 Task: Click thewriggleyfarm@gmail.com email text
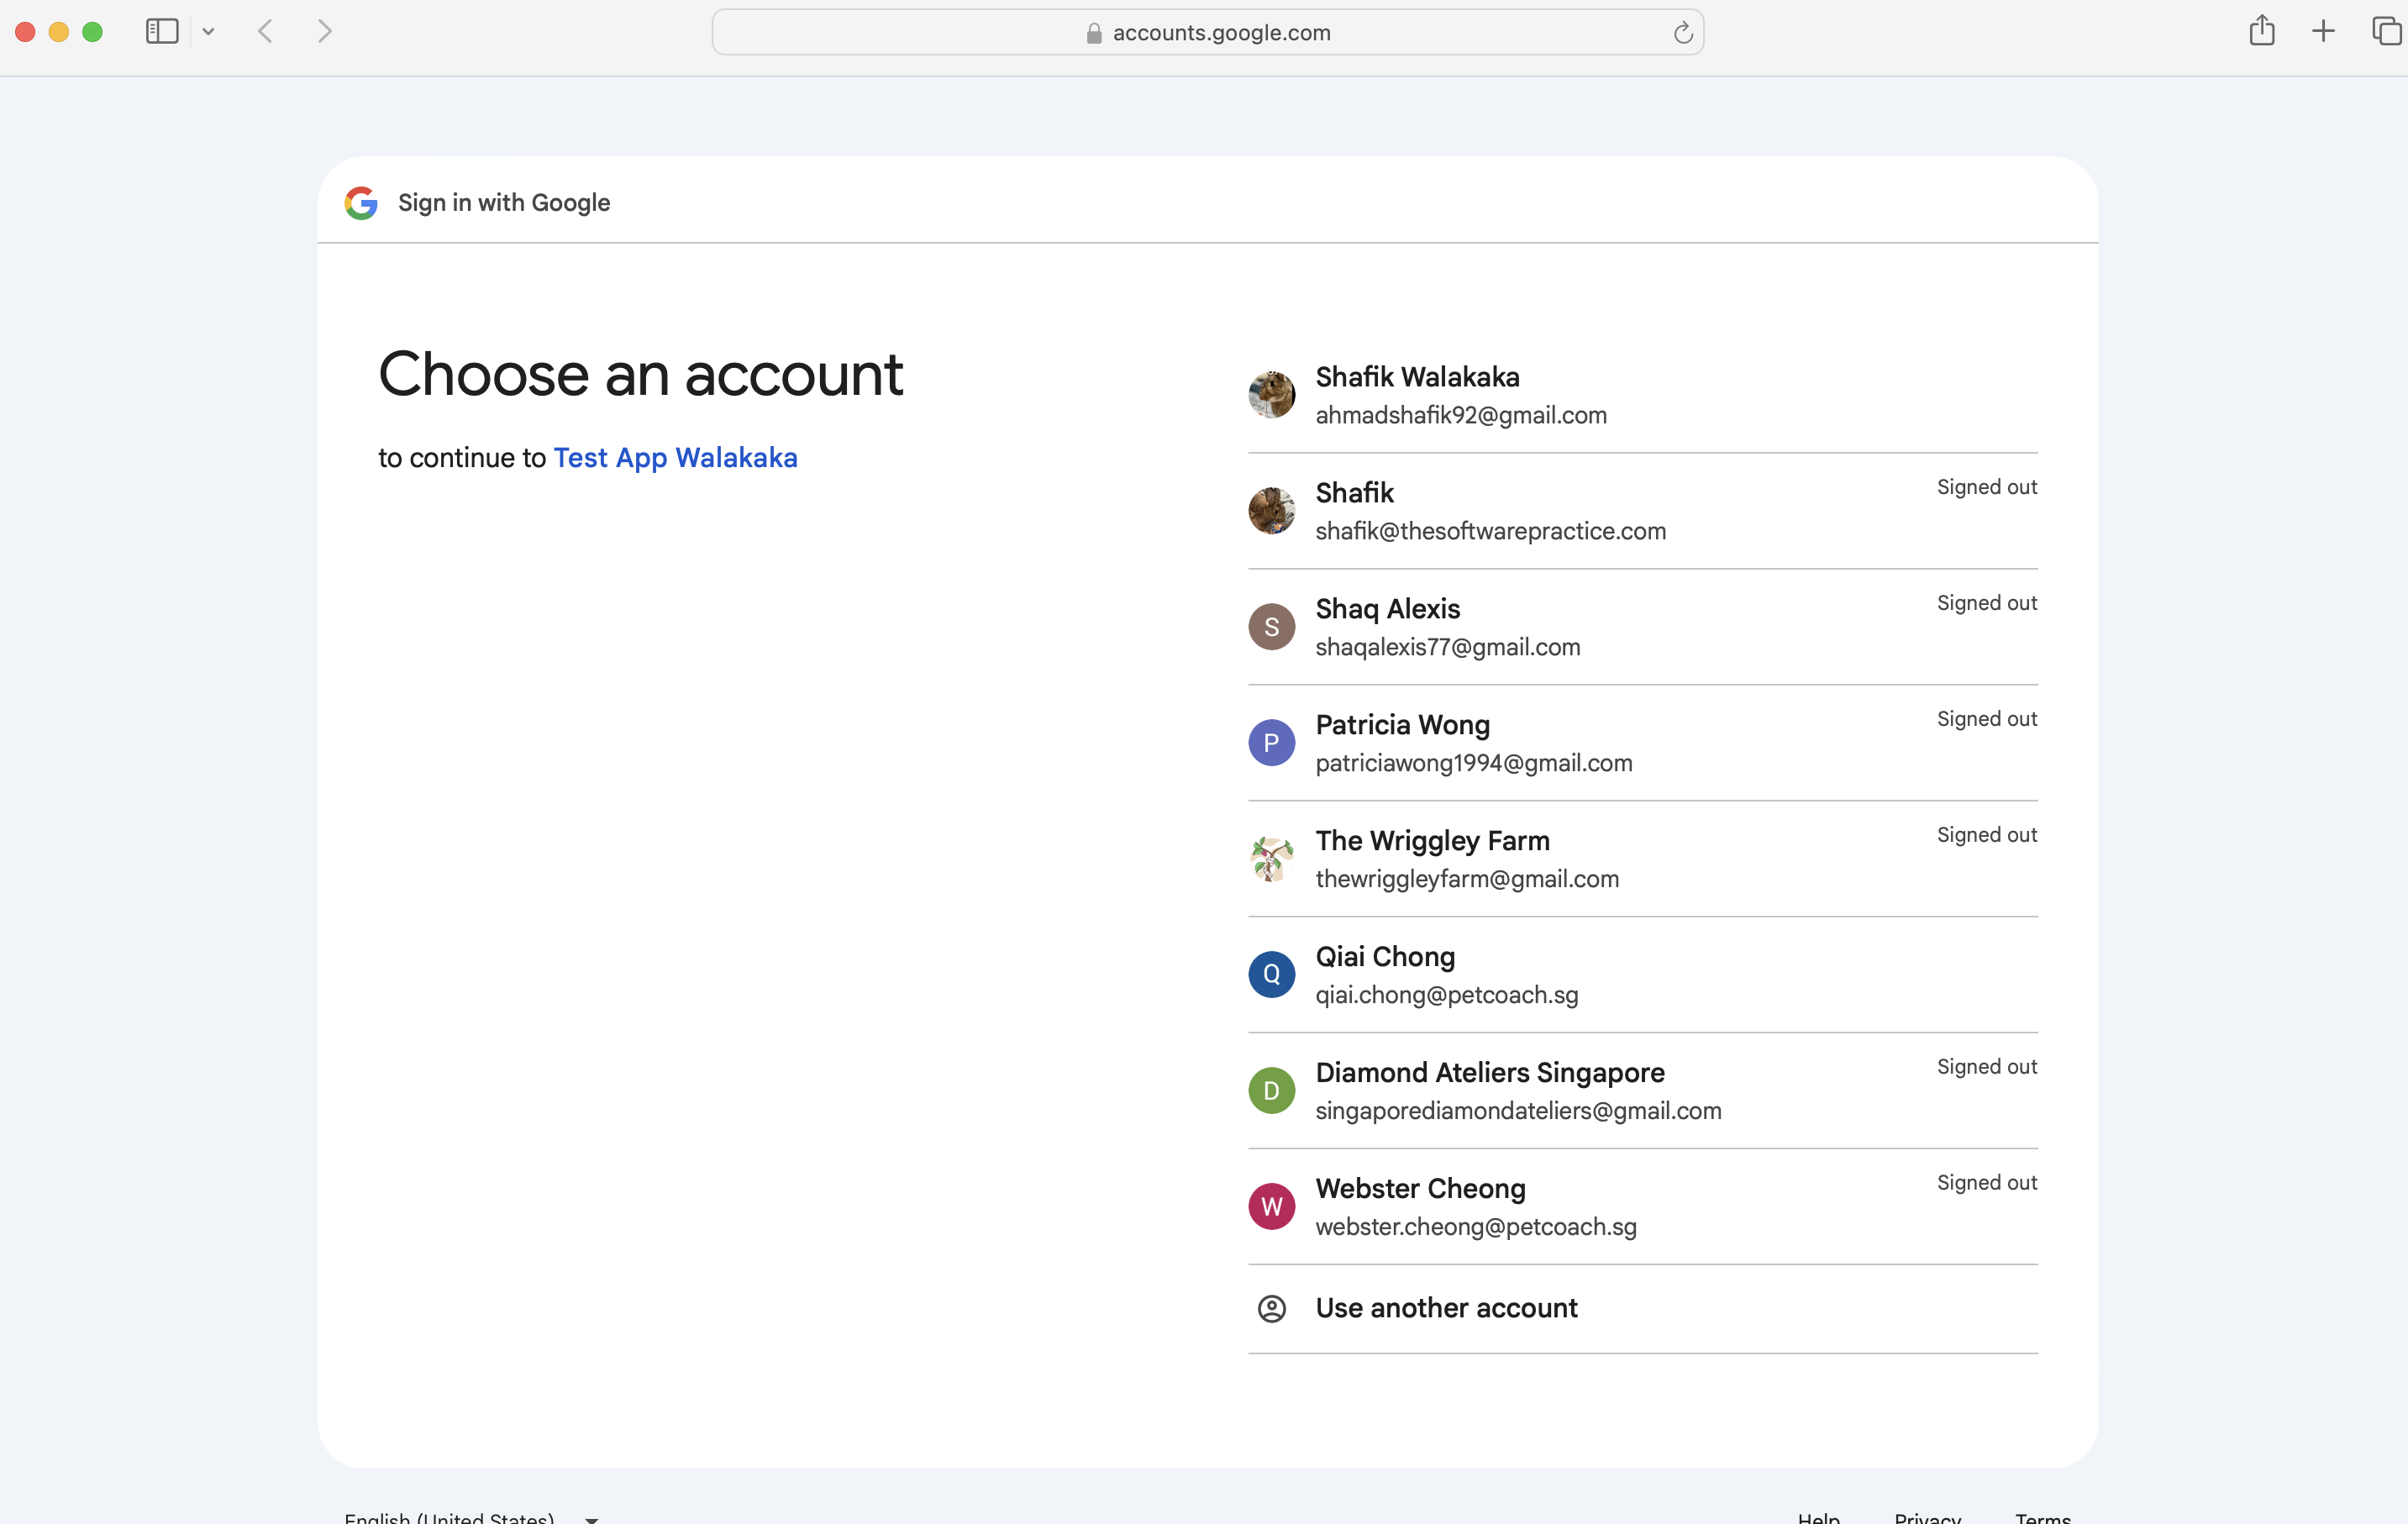1466,879
